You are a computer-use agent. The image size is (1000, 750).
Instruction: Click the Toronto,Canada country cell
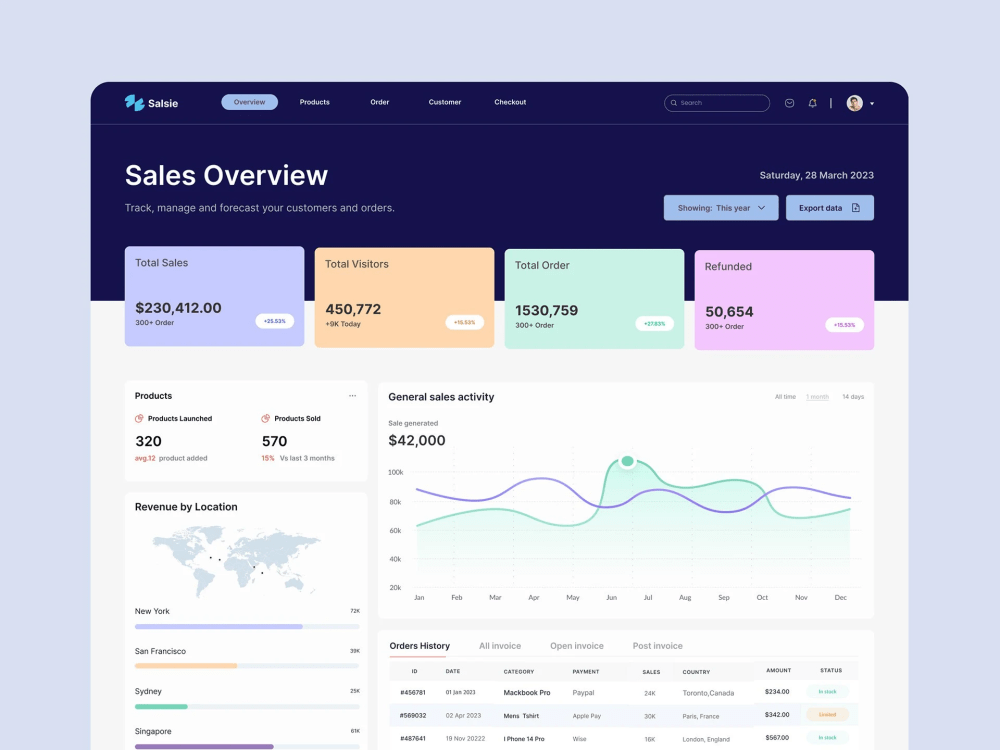click(708, 693)
